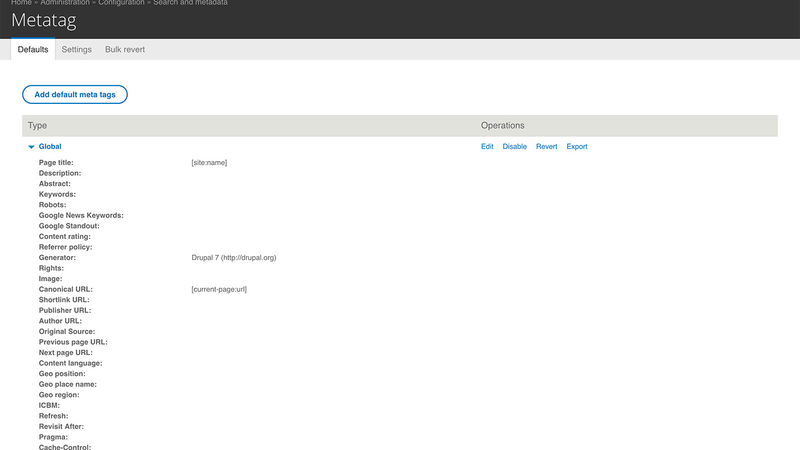Click the 'Previous page URL:' label

73,342
